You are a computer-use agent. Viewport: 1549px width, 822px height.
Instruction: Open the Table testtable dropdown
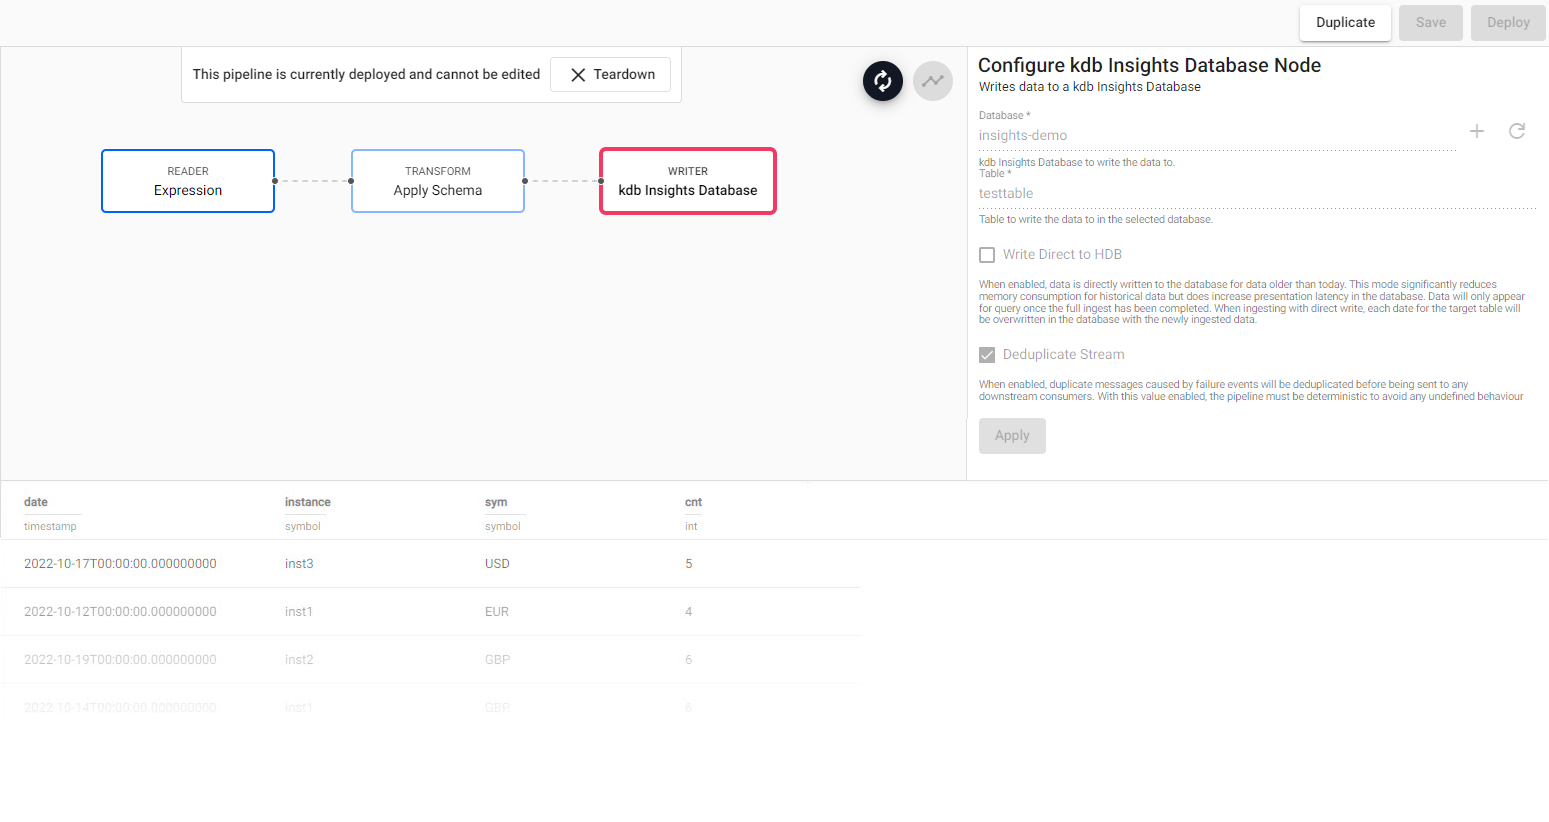coord(1257,193)
